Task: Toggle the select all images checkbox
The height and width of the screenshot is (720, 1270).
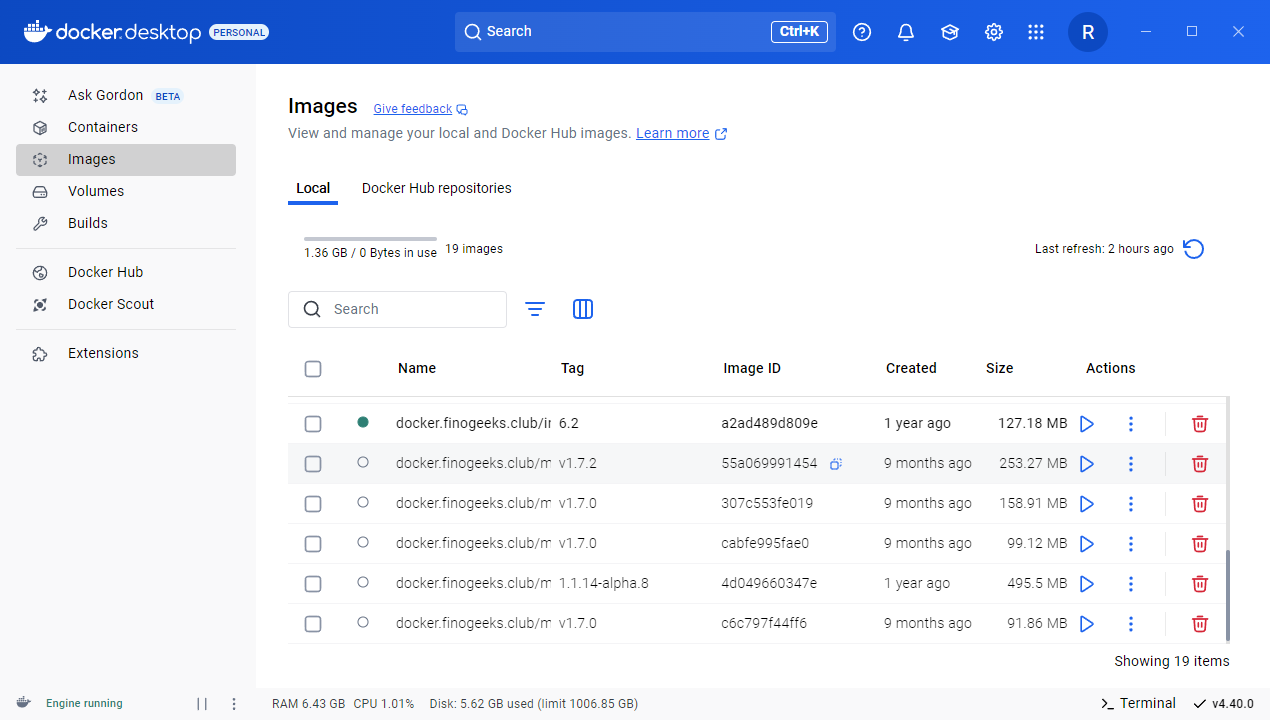Action: 313,369
